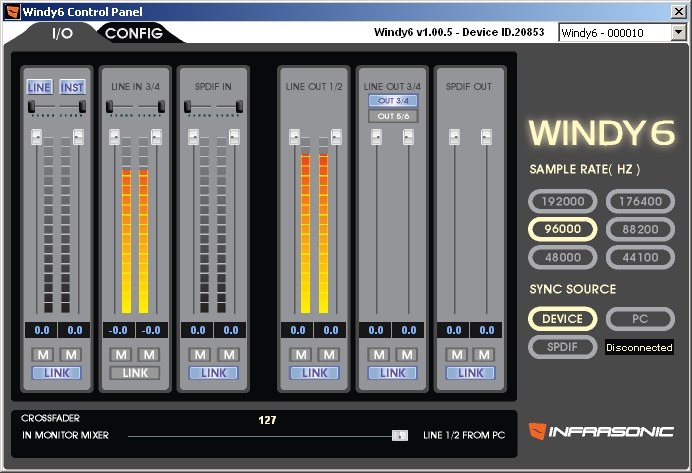Toggle the LINE input mode button
The width and height of the screenshot is (692, 473).
point(39,87)
